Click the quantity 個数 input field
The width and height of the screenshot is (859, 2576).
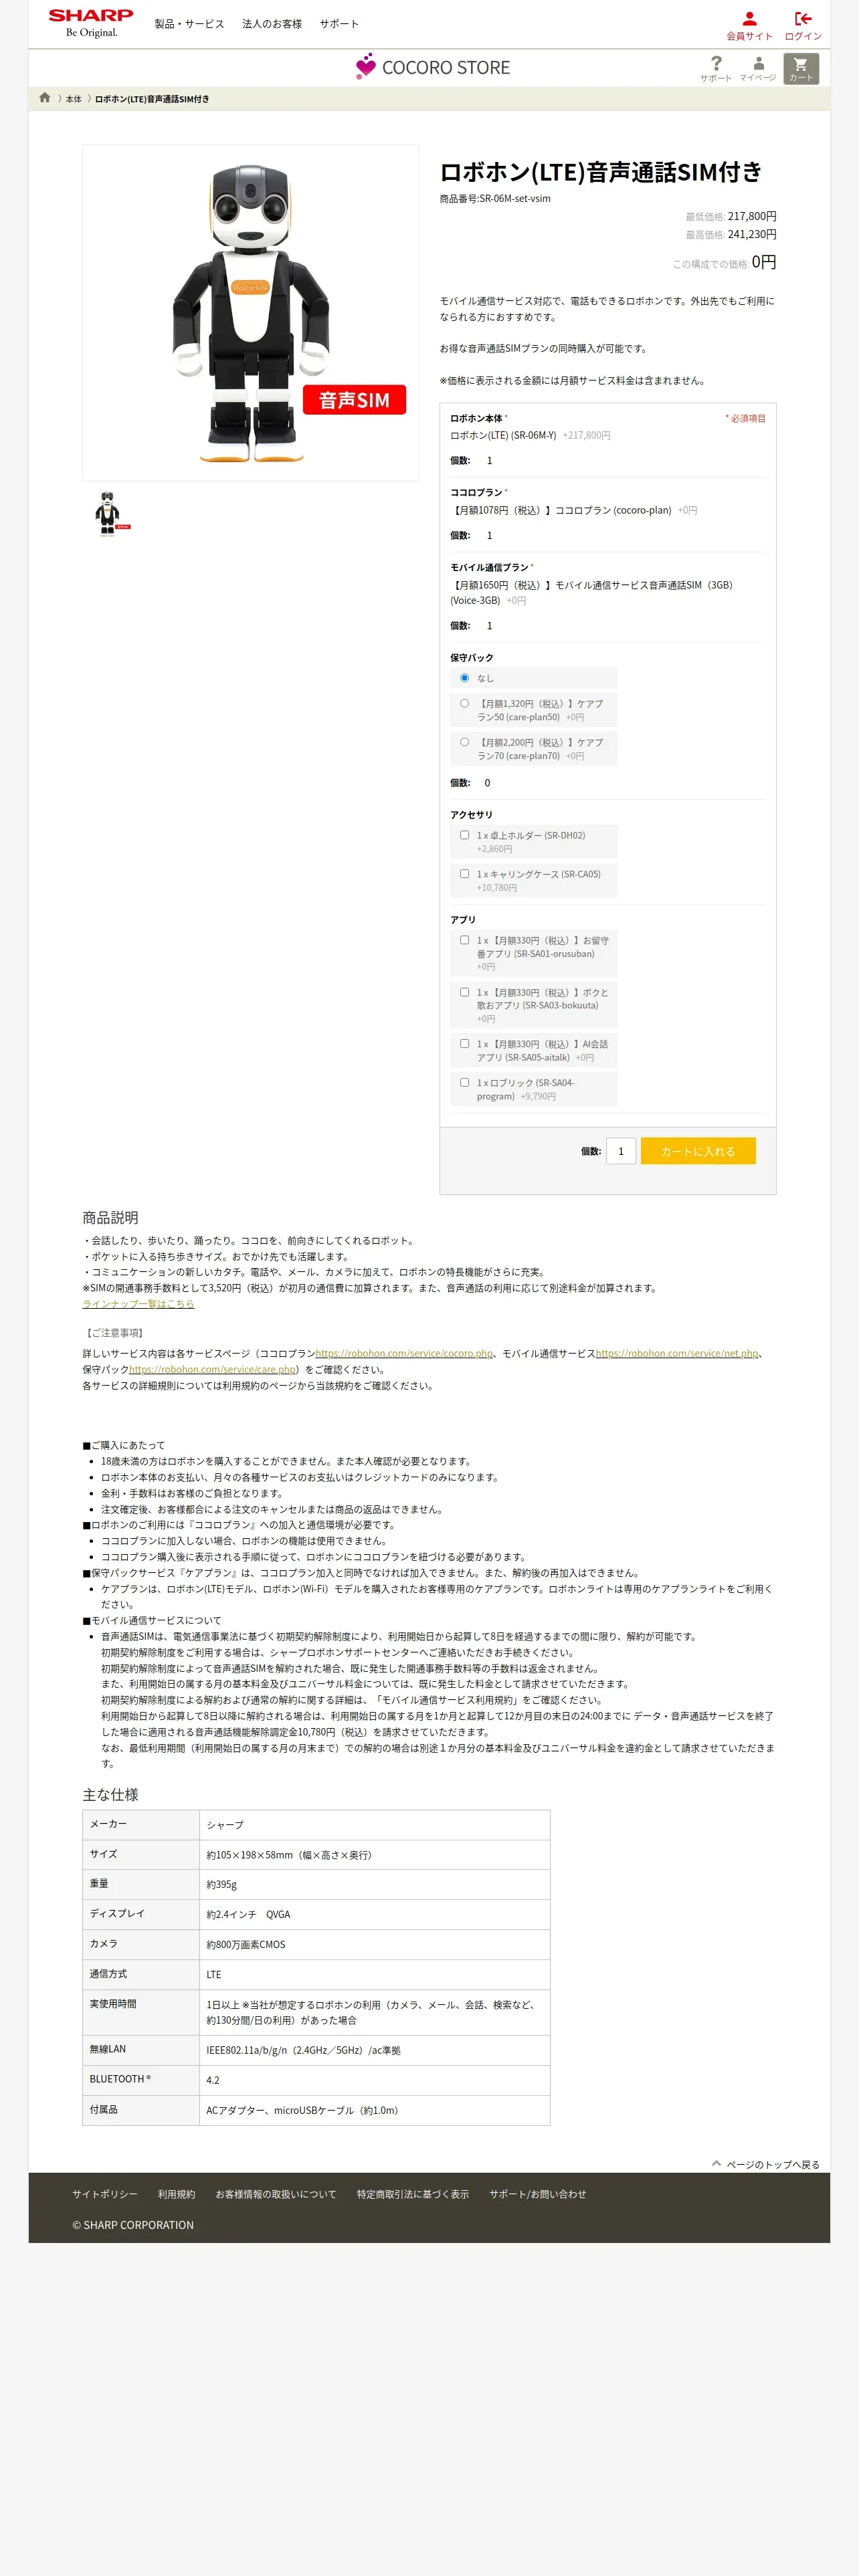point(621,1151)
